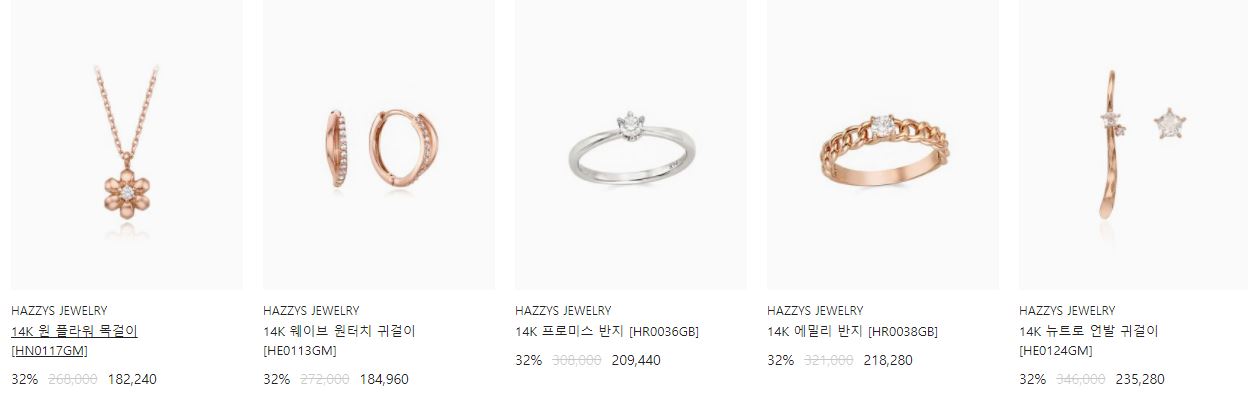
Task: Click the 235,280 sale price
Action: coord(1140,379)
